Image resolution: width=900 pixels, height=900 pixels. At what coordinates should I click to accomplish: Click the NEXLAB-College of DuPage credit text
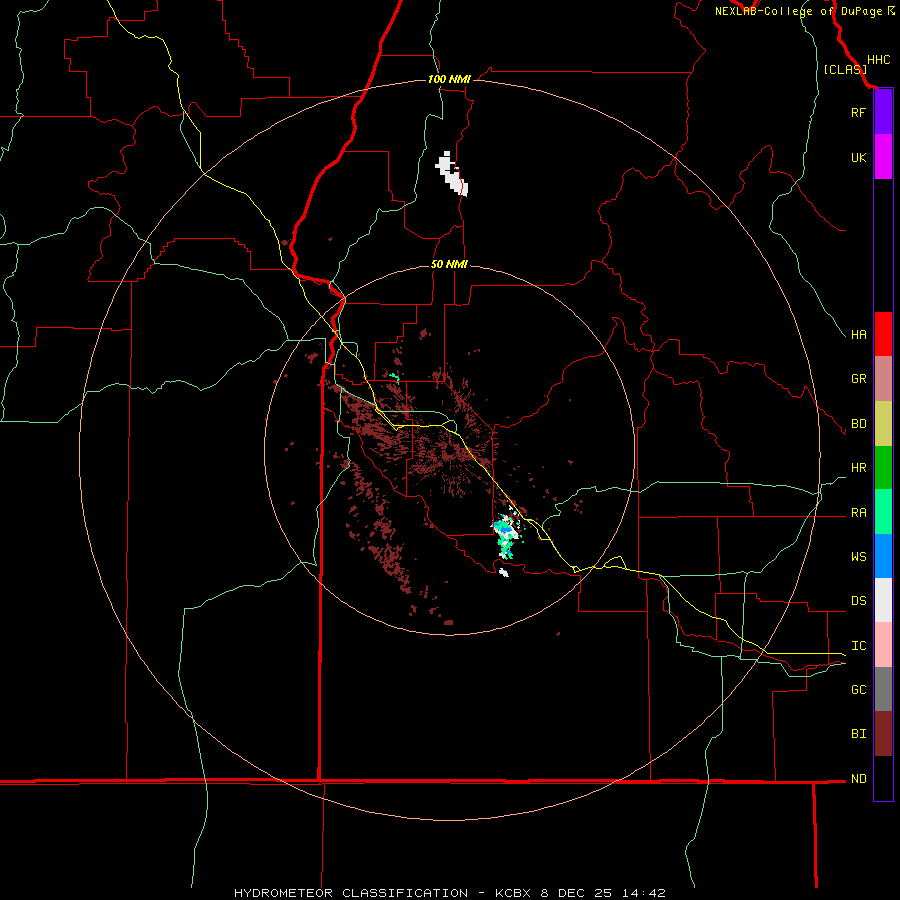(x=800, y=11)
